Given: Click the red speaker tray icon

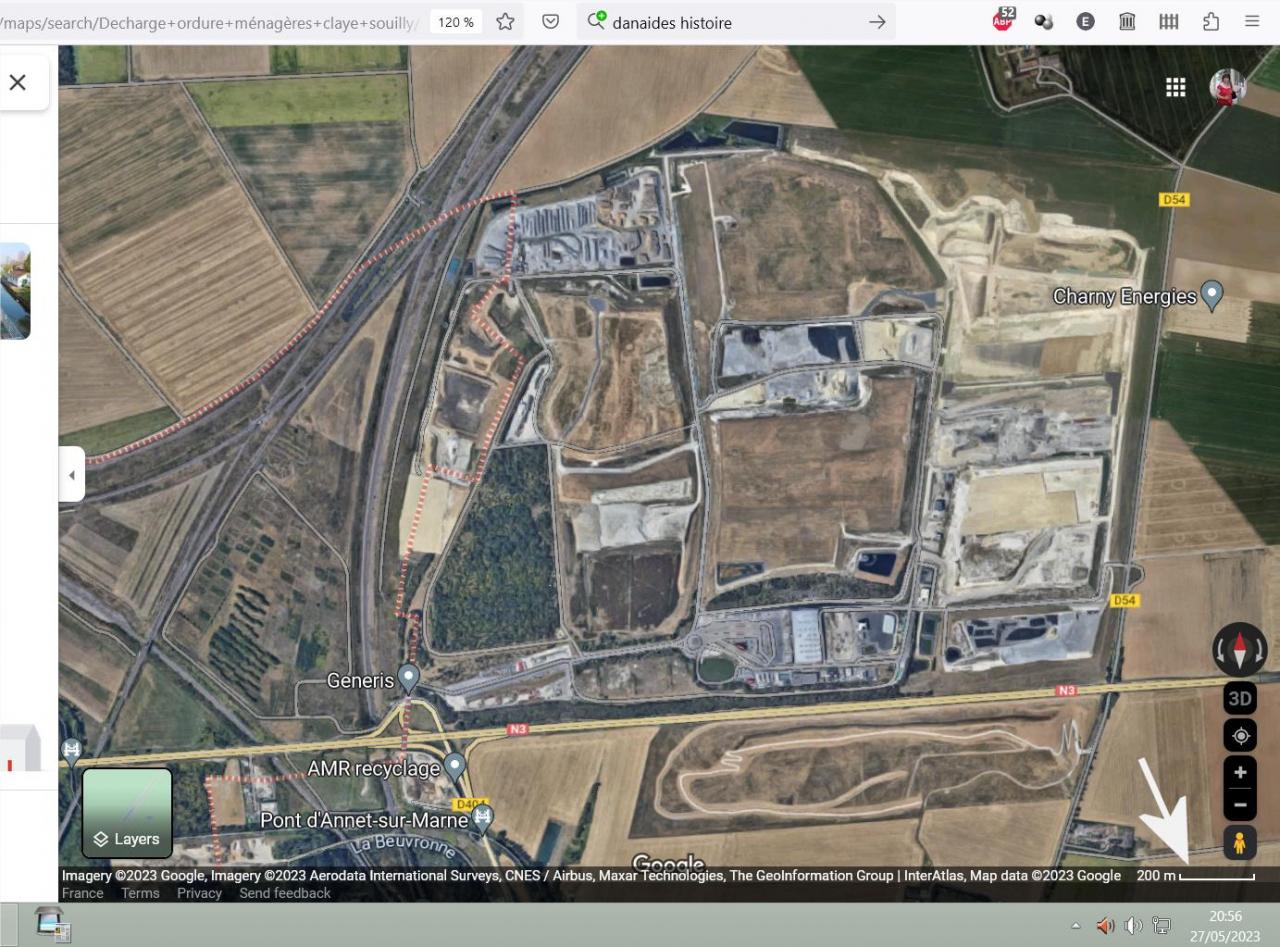Looking at the screenshot, I should click(1105, 926).
